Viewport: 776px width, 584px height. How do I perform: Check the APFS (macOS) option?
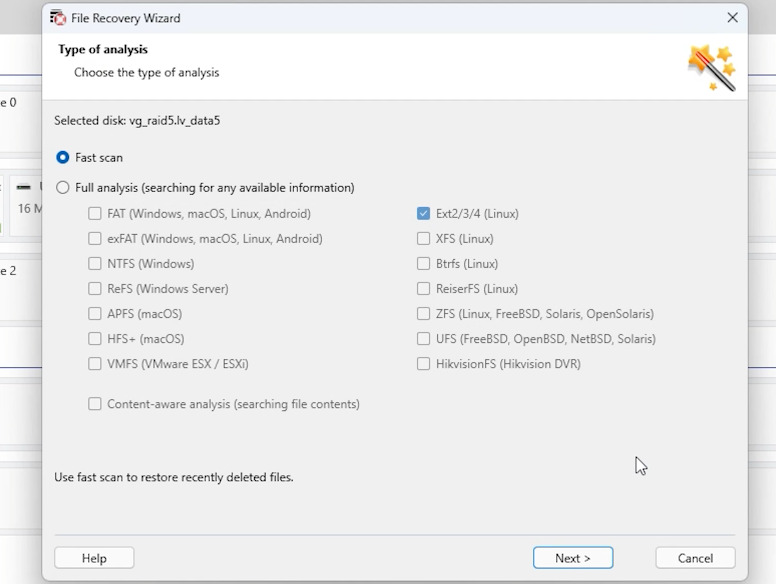coord(95,314)
